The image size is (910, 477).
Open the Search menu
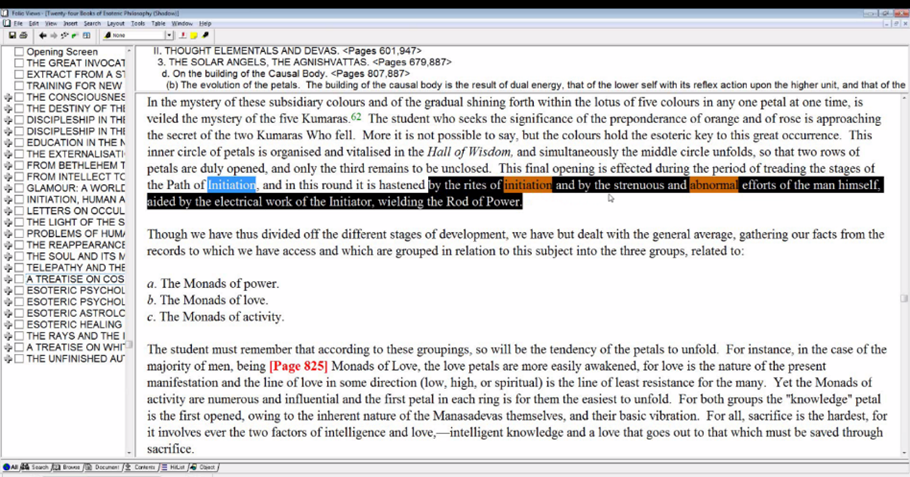pos(92,24)
